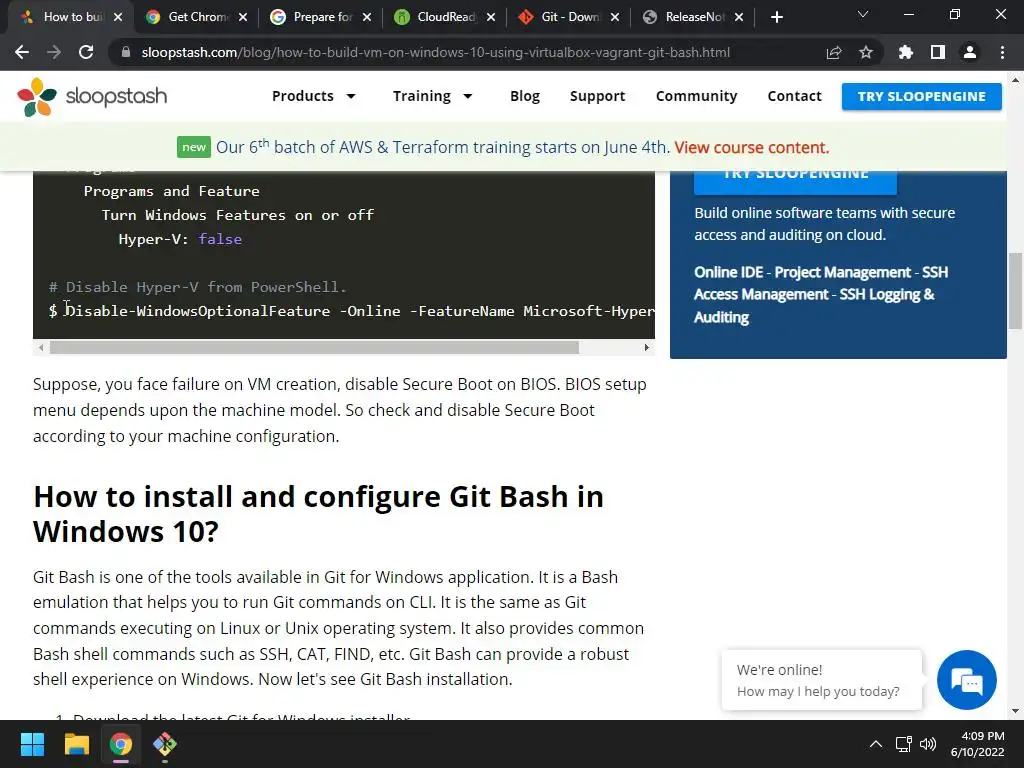Open the Contact nav link
Image resolution: width=1024 pixels, height=768 pixels.
point(794,96)
